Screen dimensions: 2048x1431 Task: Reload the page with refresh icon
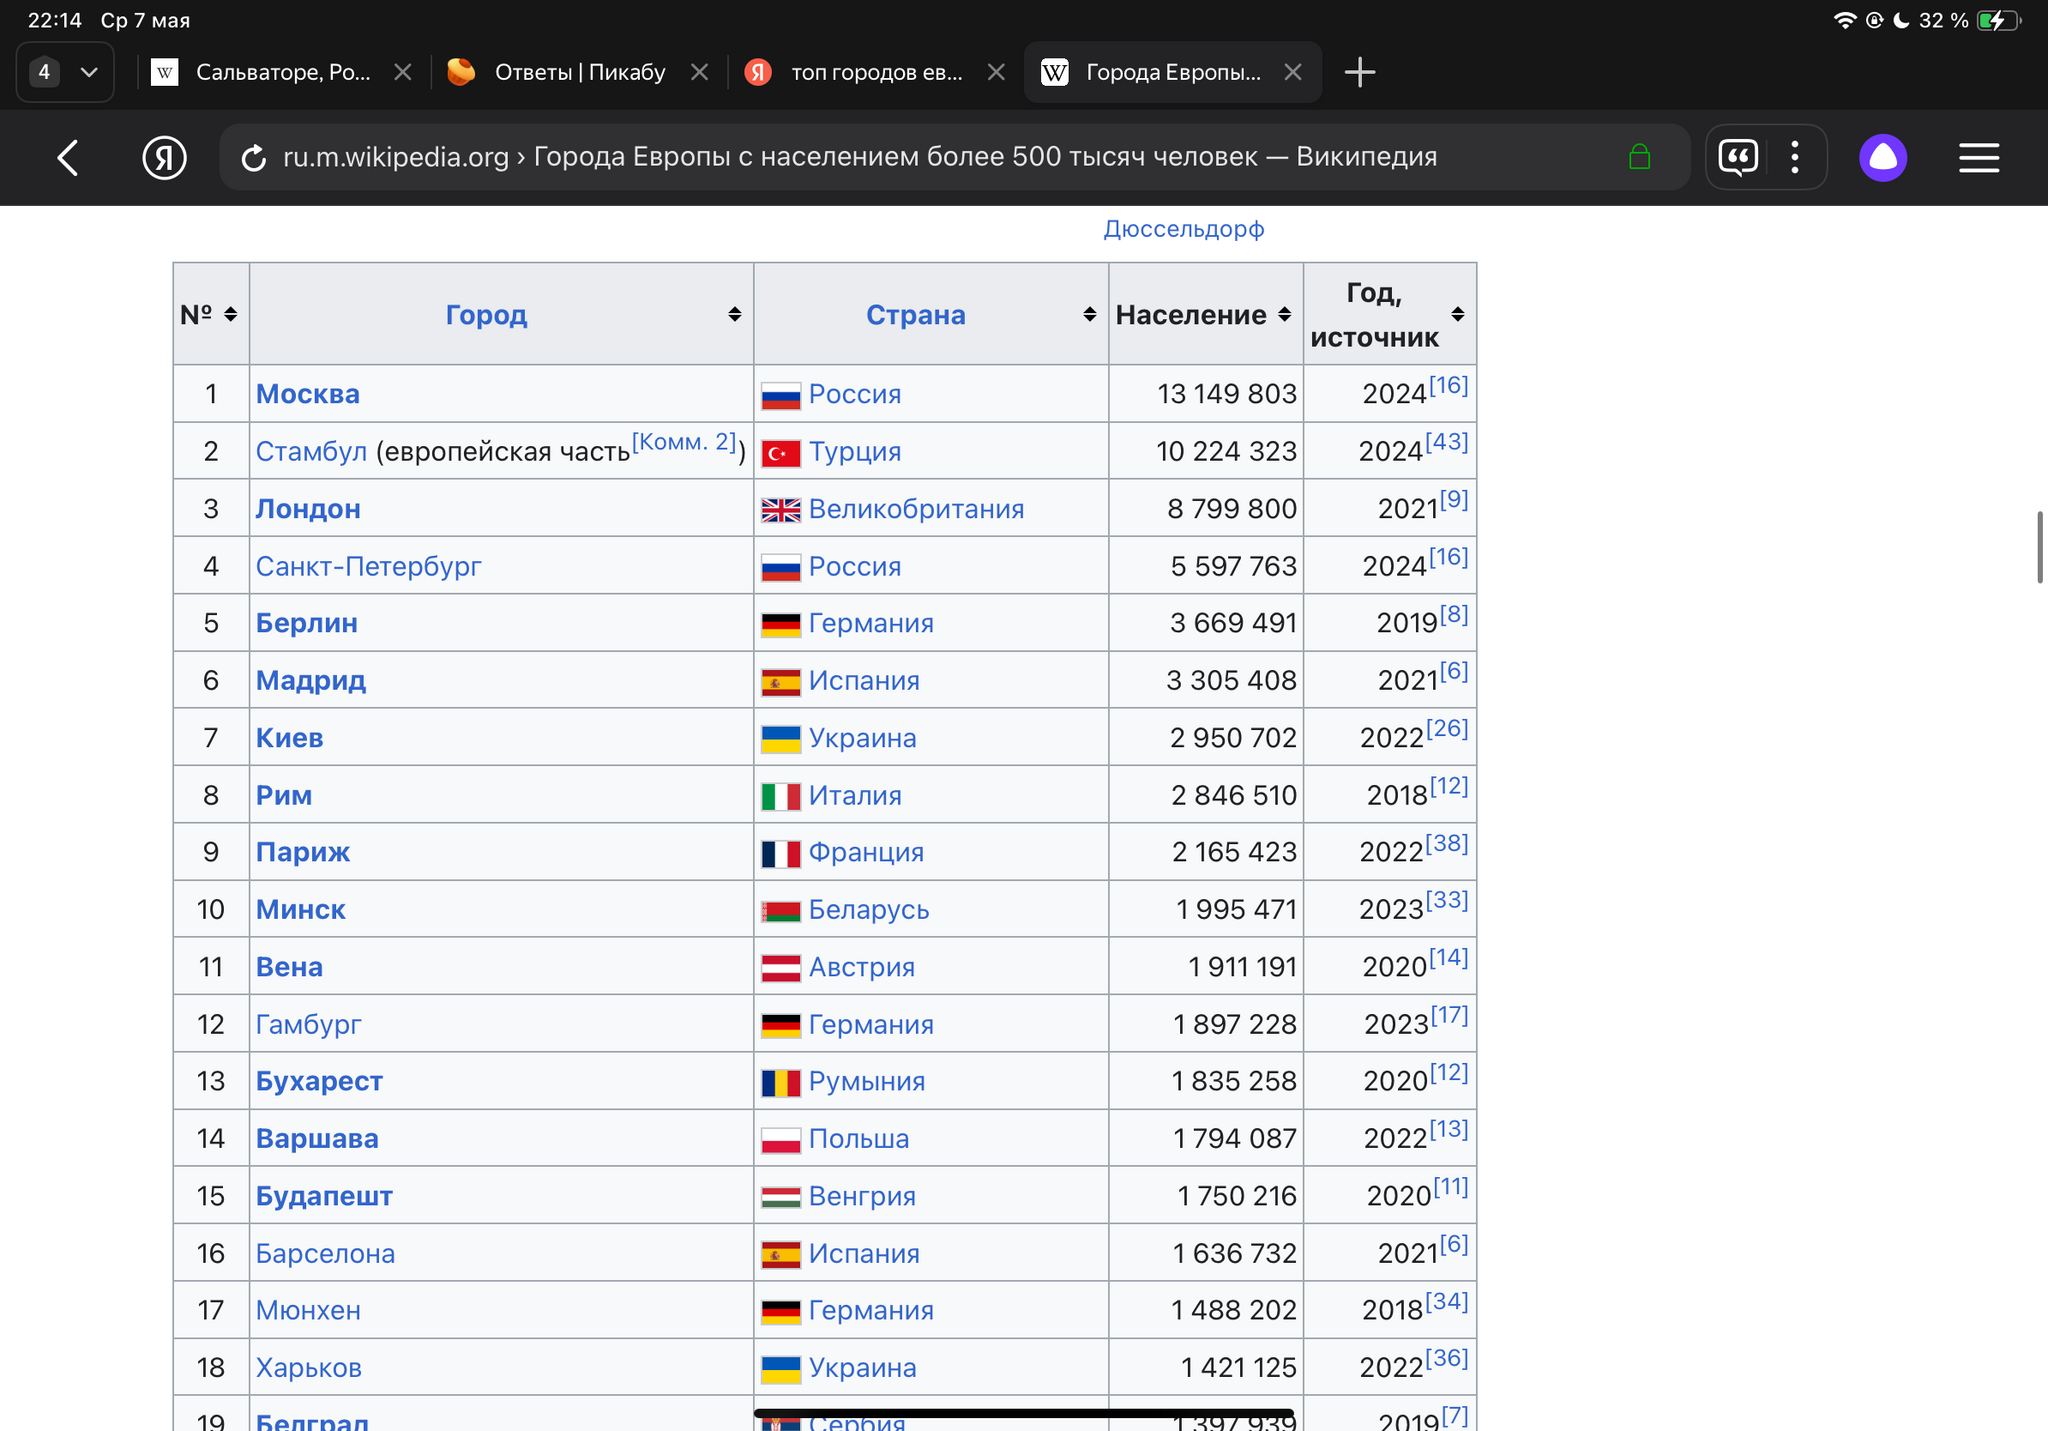254,158
